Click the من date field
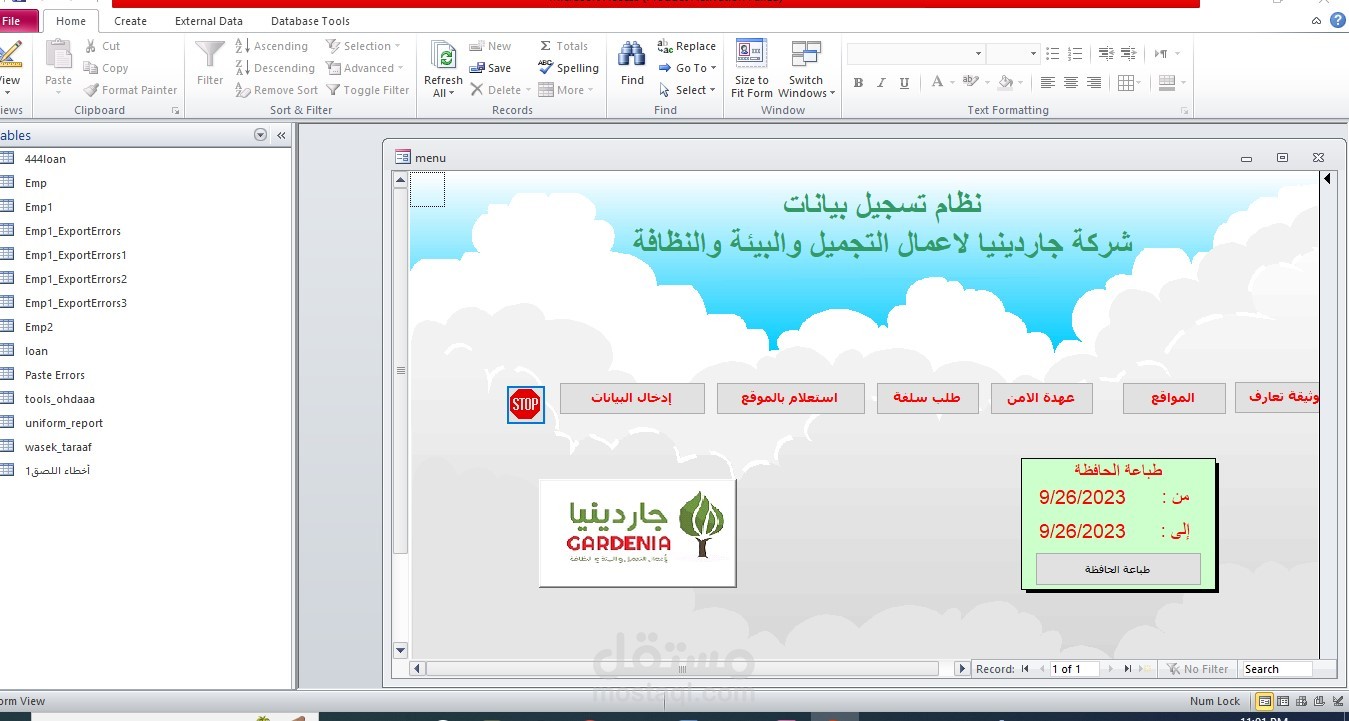This screenshot has width=1349, height=721. point(1083,497)
